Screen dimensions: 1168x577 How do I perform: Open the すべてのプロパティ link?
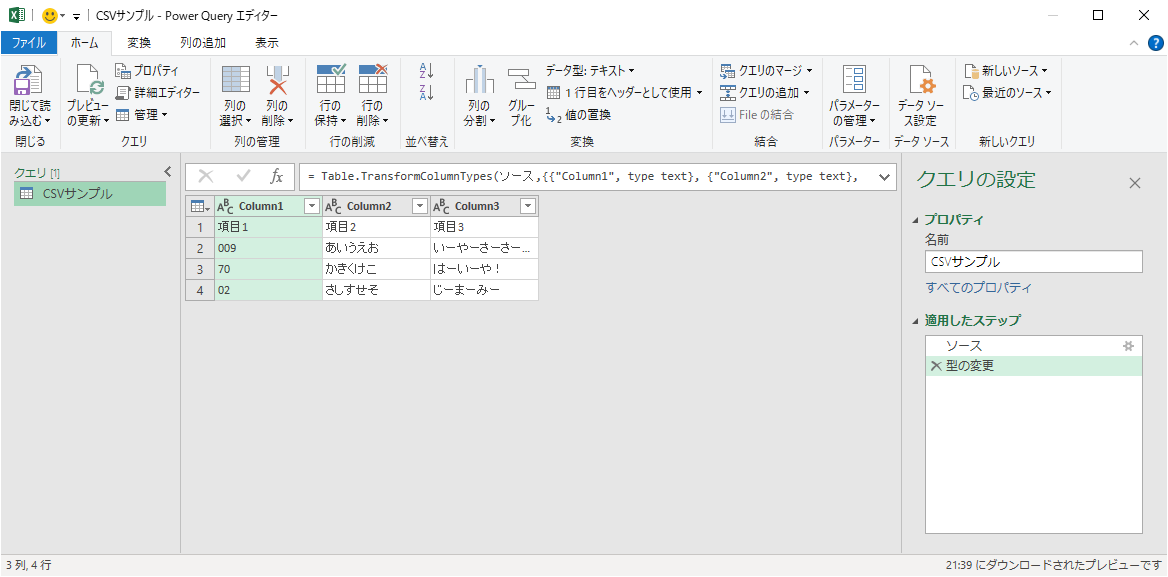979,288
